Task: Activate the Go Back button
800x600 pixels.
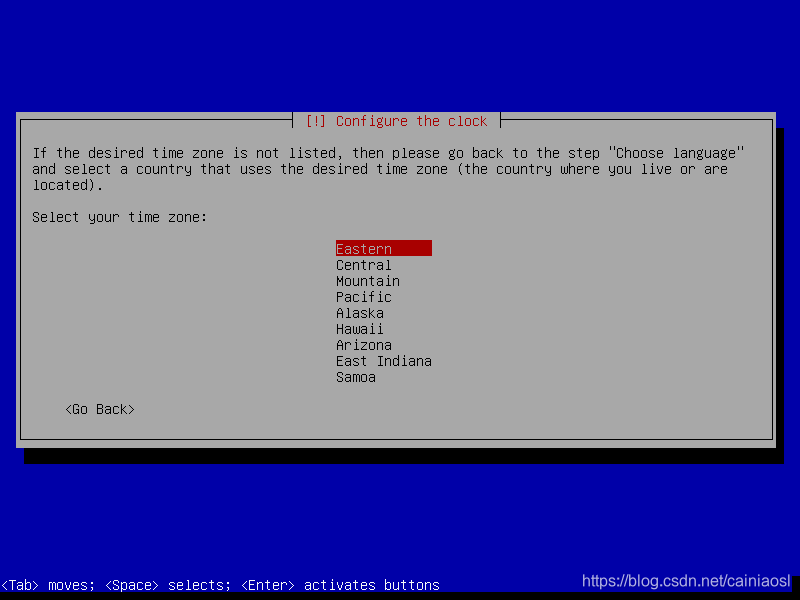Action: click(100, 409)
